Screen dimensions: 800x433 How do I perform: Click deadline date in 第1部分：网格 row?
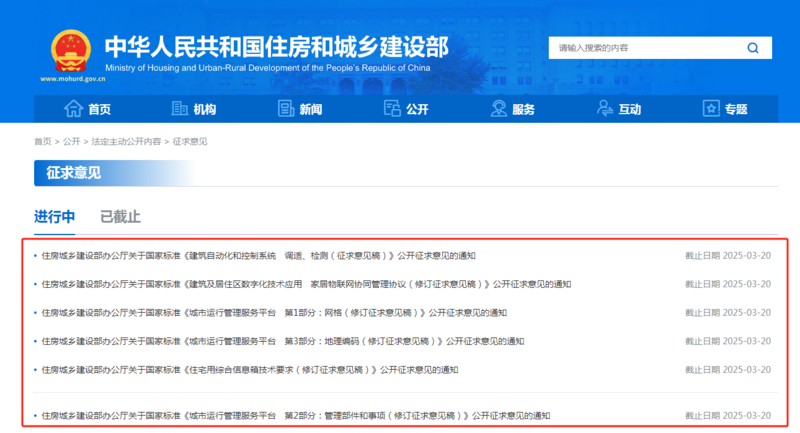pos(728,313)
